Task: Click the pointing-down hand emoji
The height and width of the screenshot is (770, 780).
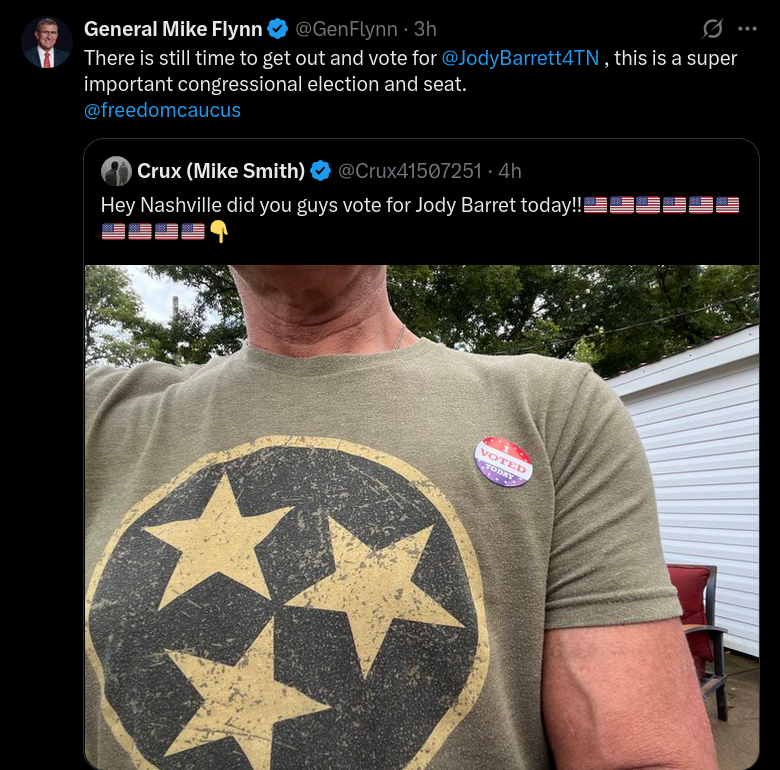Action: tap(219, 232)
